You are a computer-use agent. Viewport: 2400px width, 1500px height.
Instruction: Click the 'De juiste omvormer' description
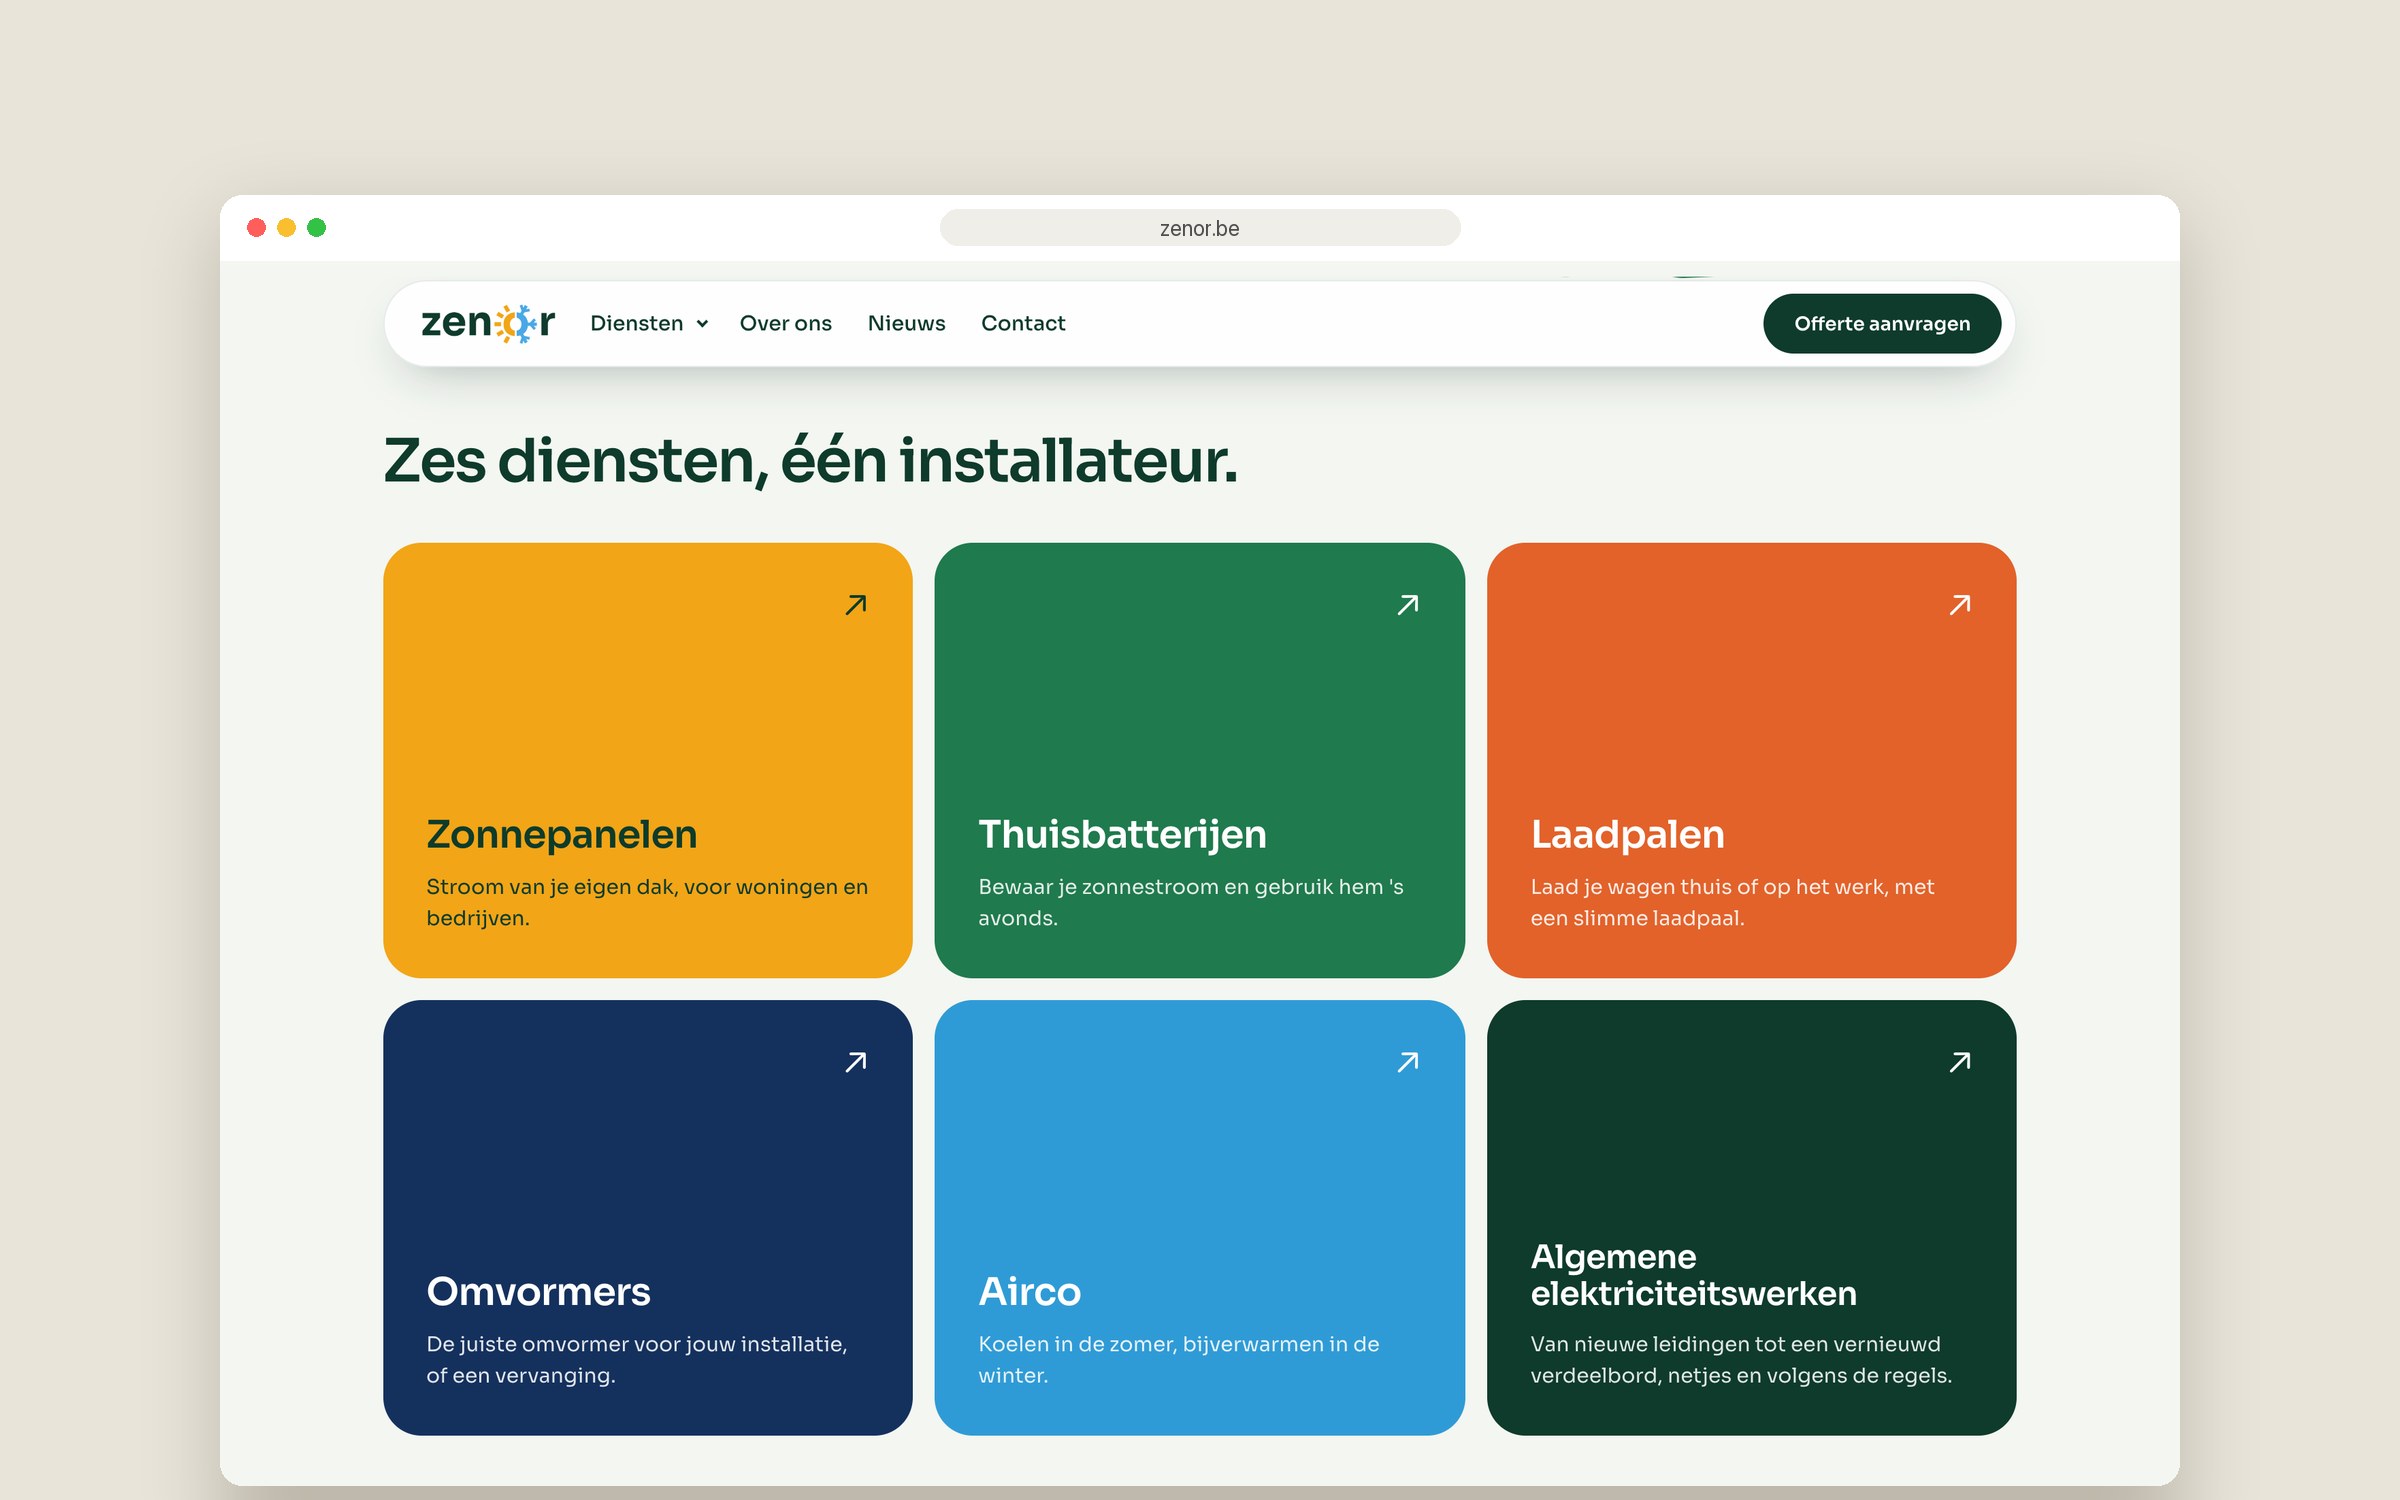pos(637,1359)
